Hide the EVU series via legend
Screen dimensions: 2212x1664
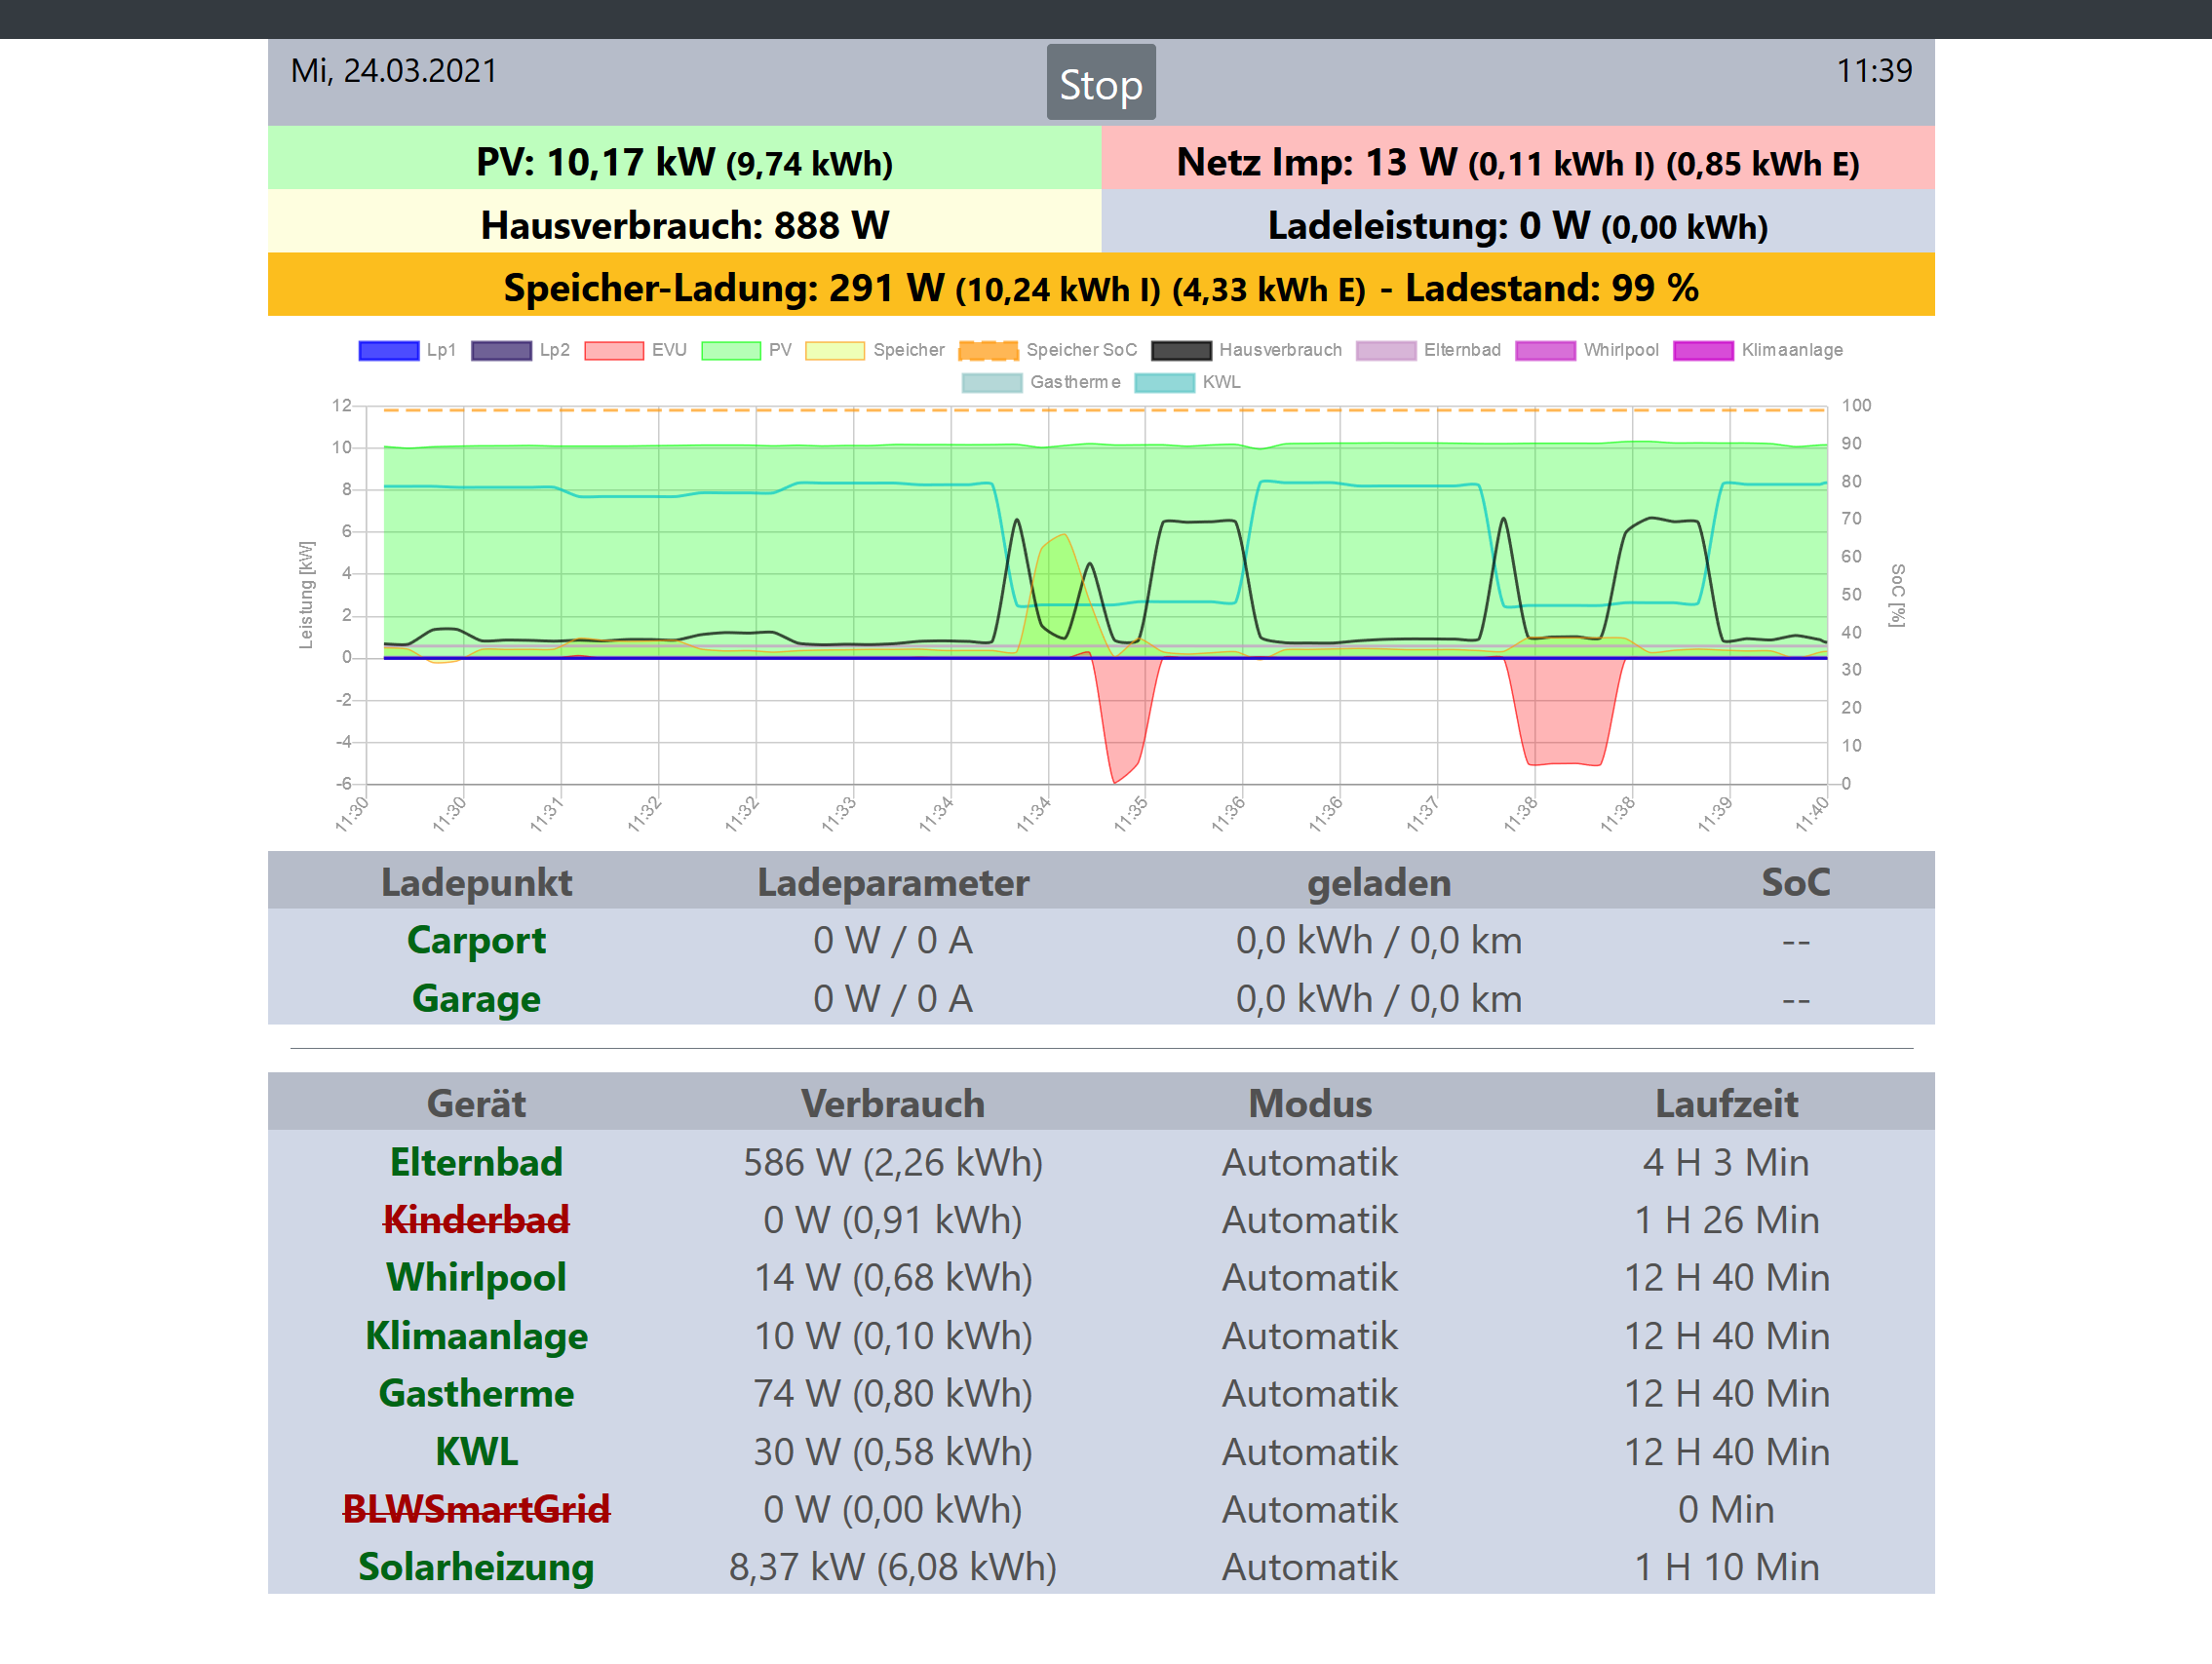point(614,350)
